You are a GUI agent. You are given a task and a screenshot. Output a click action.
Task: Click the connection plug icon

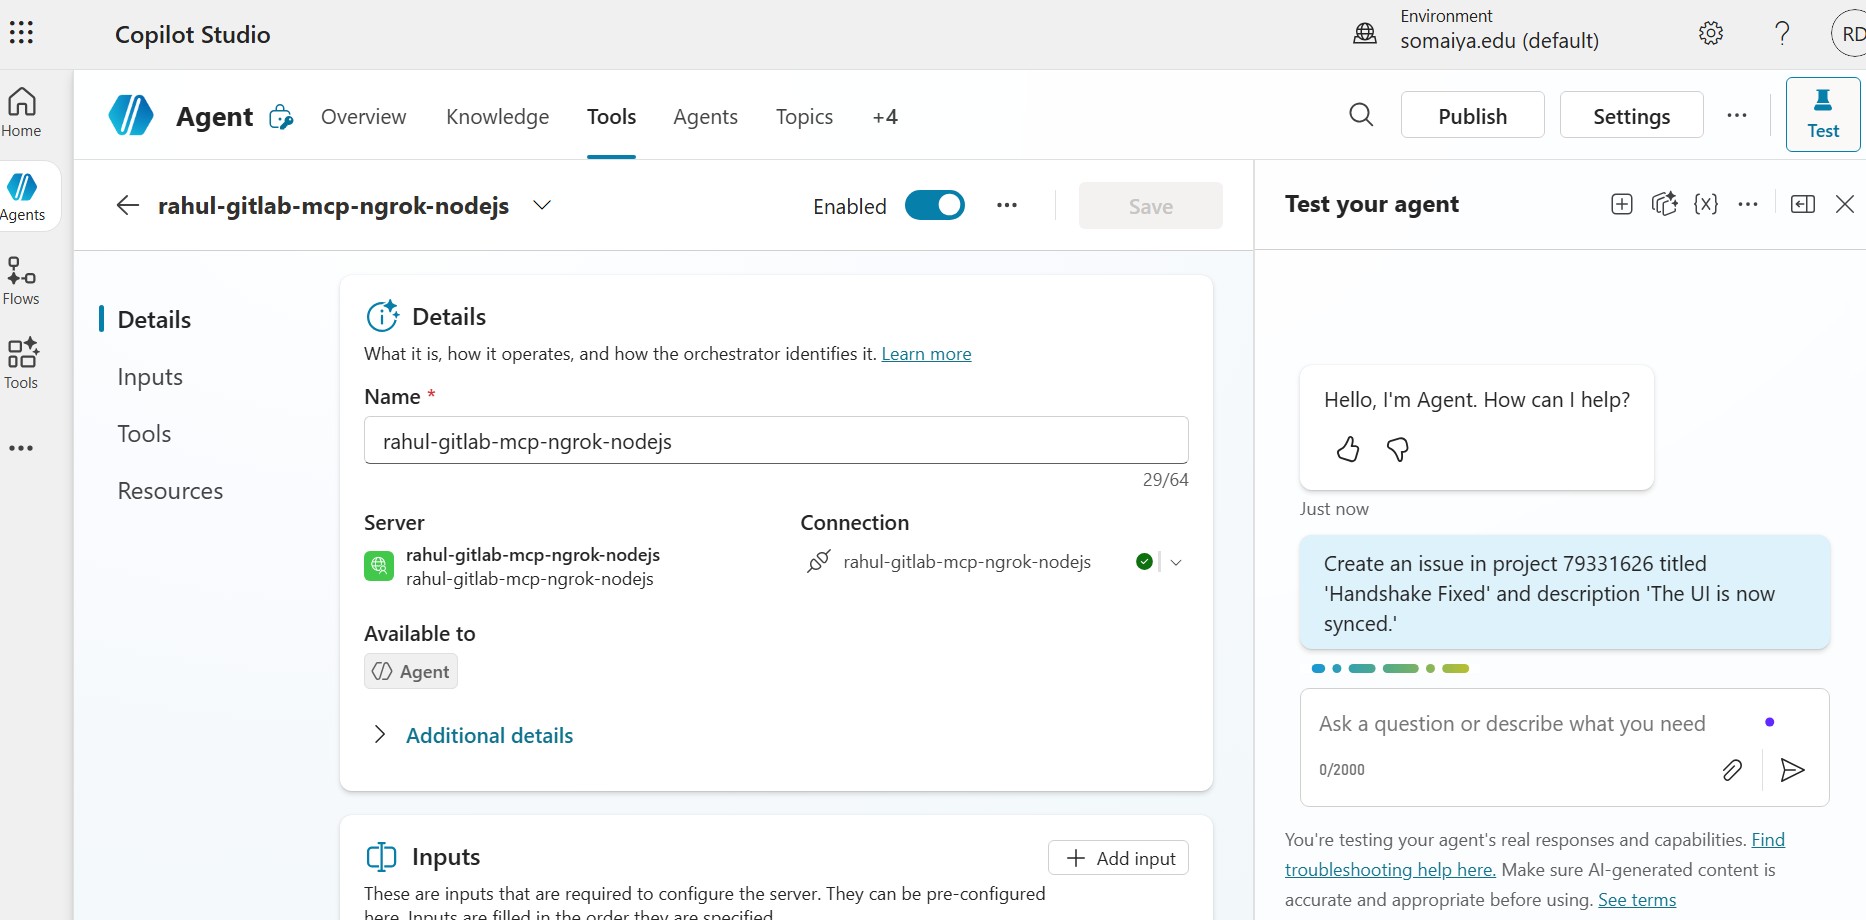point(819,562)
